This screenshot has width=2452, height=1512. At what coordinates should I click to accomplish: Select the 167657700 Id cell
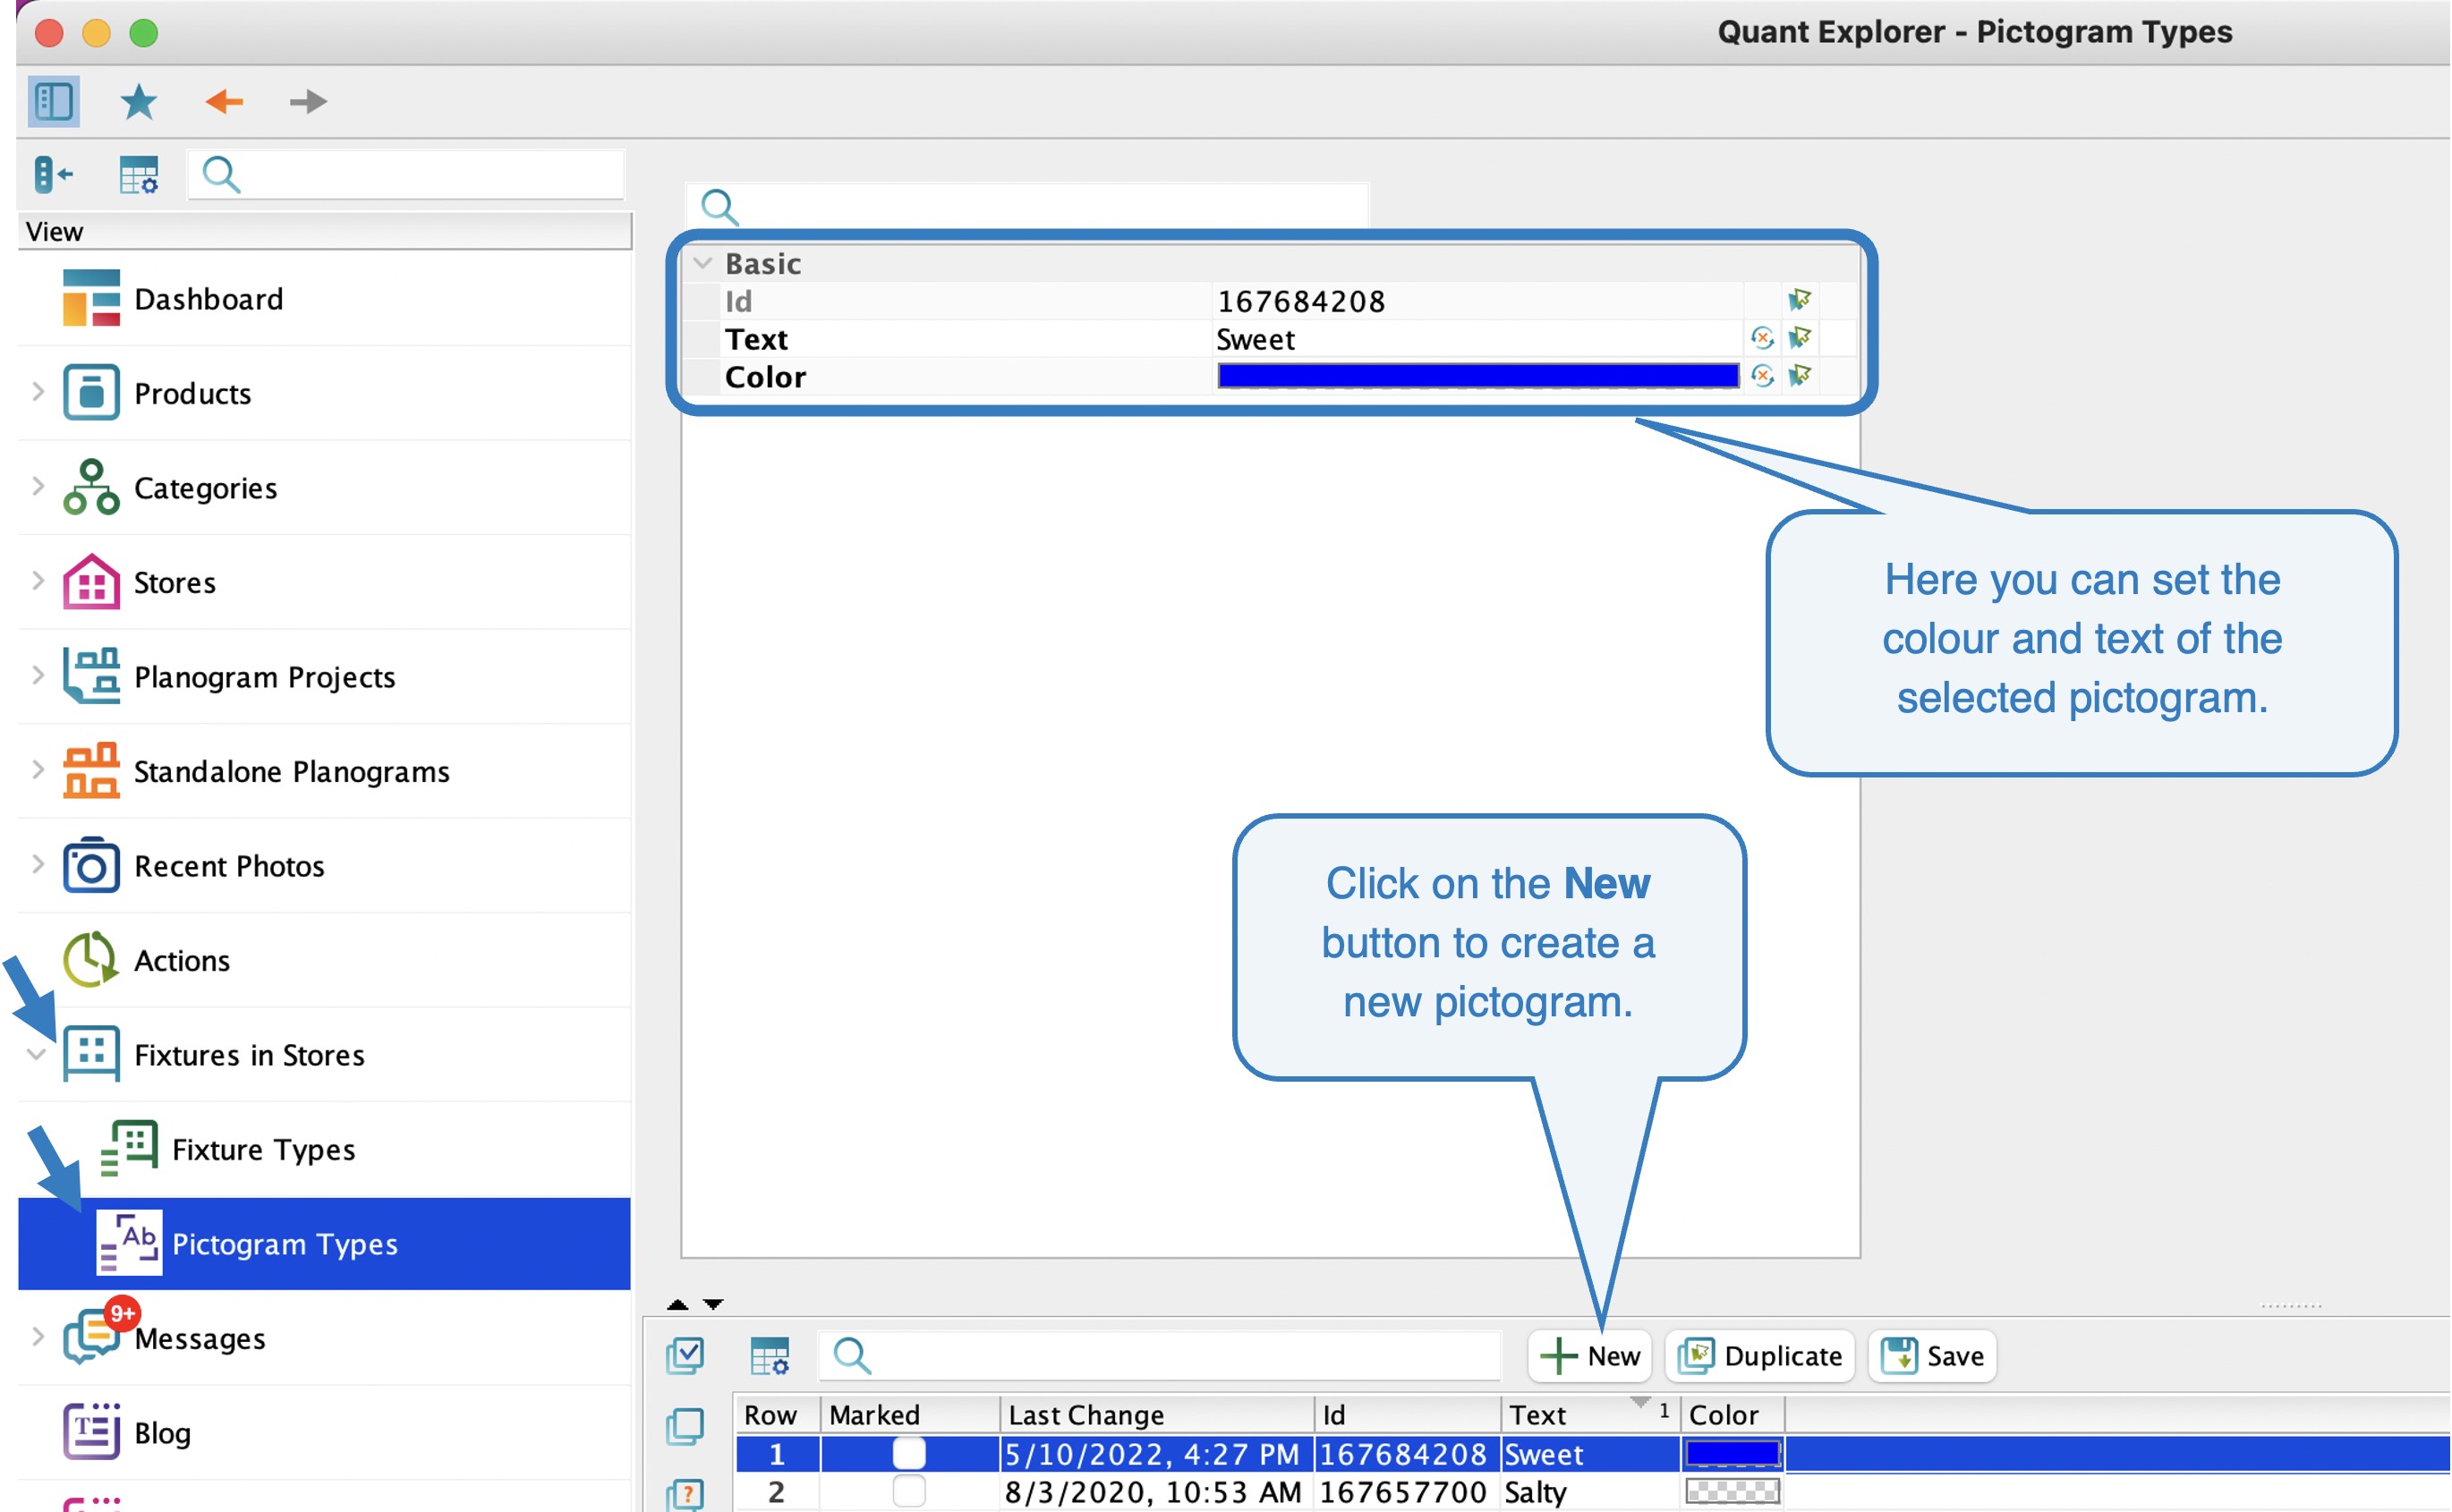point(1408,1492)
